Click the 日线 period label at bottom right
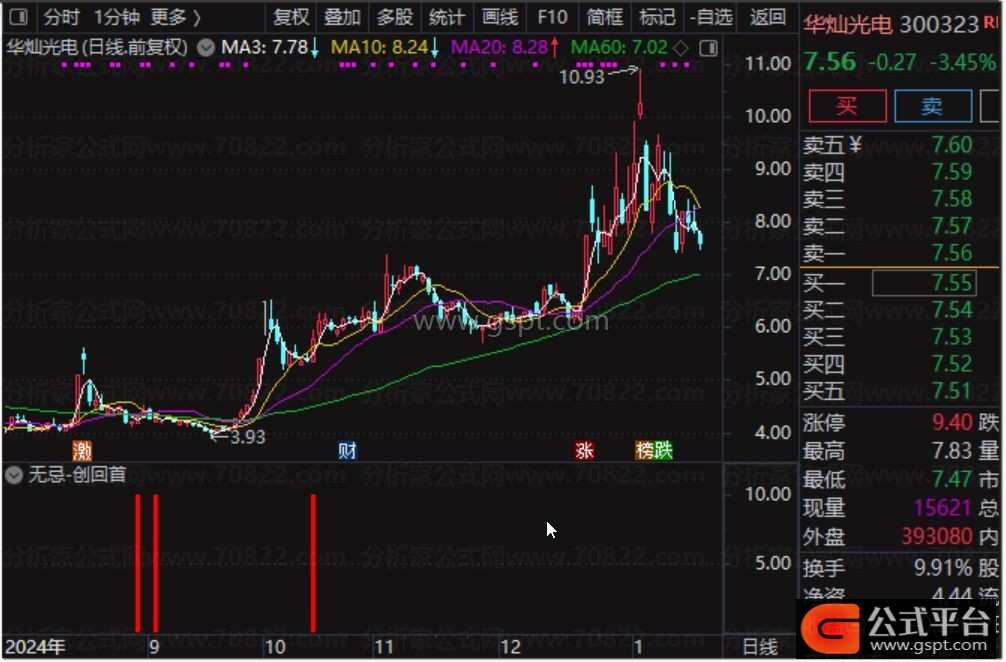This screenshot has height=662, width=1006. pos(760,647)
